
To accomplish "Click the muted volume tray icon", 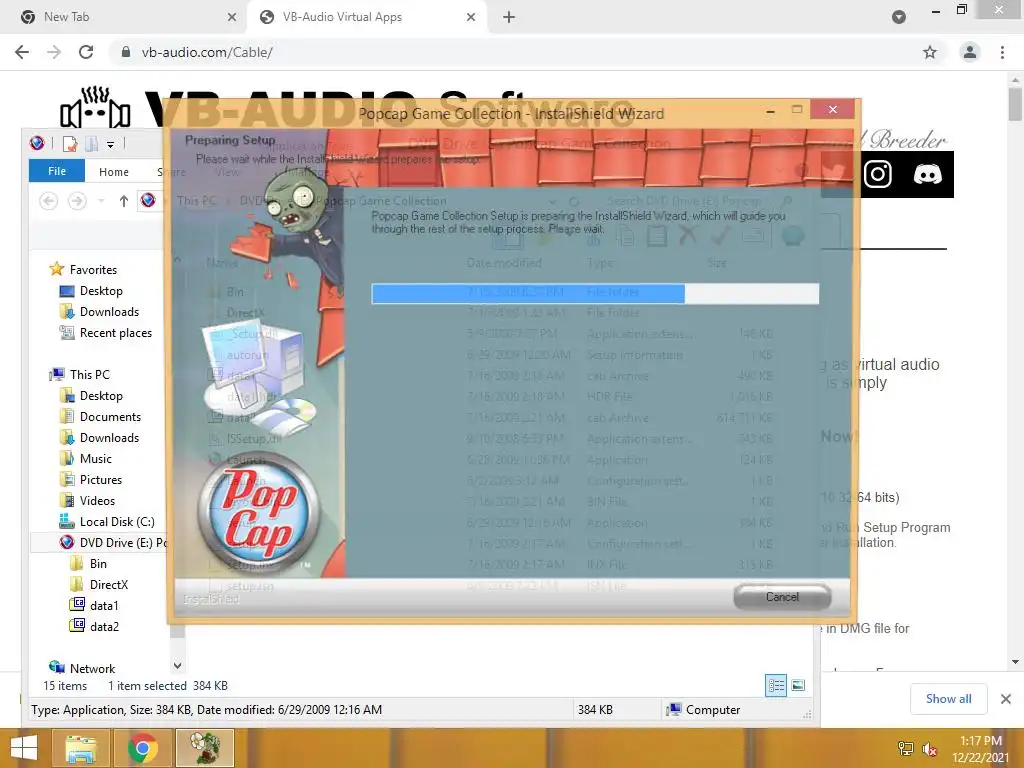I will (x=929, y=749).
